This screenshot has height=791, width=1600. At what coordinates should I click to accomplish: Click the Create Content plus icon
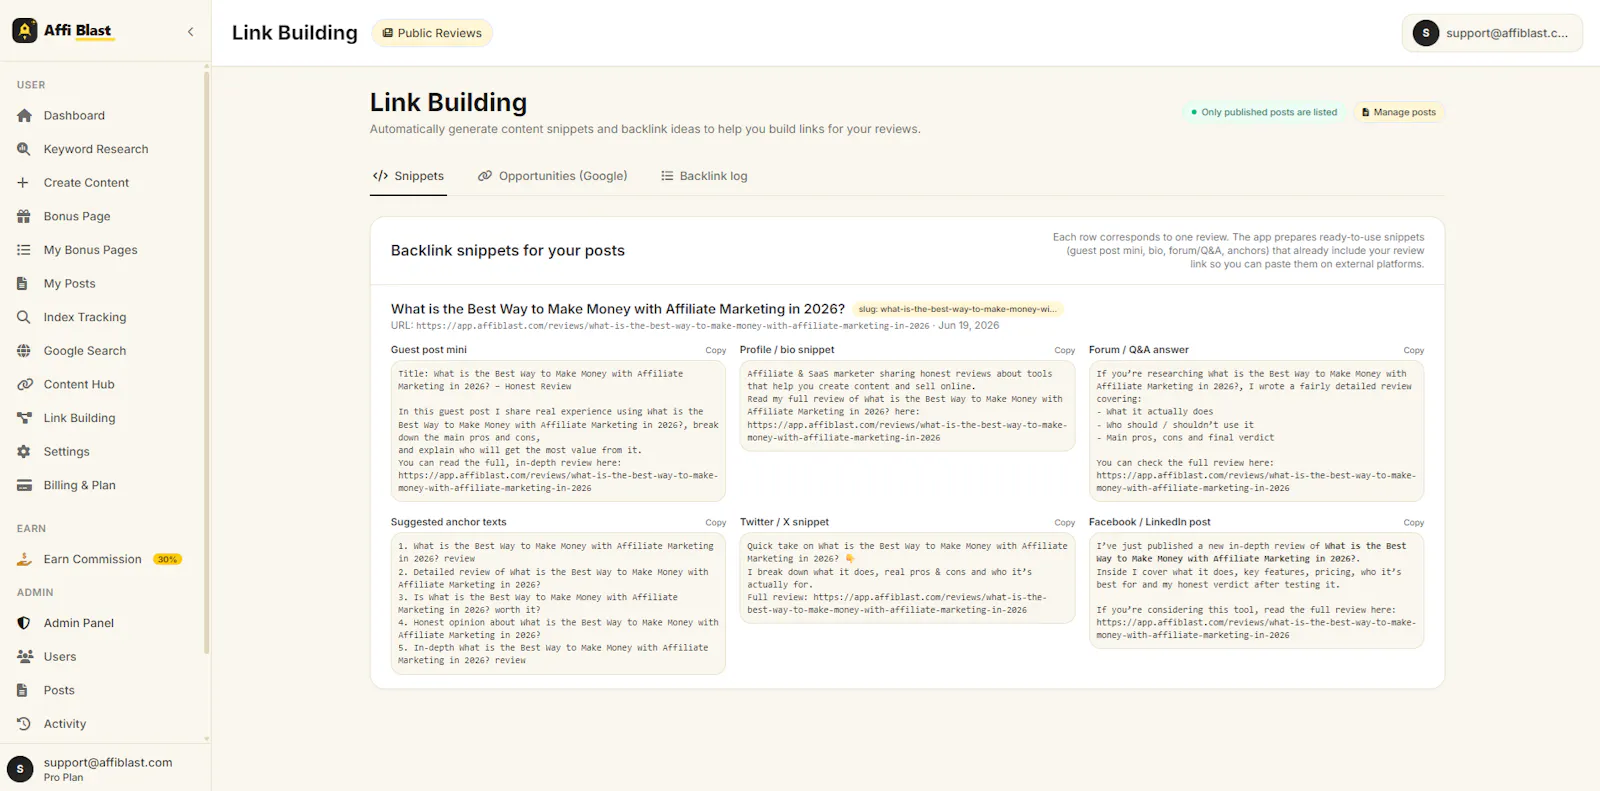coord(24,183)
